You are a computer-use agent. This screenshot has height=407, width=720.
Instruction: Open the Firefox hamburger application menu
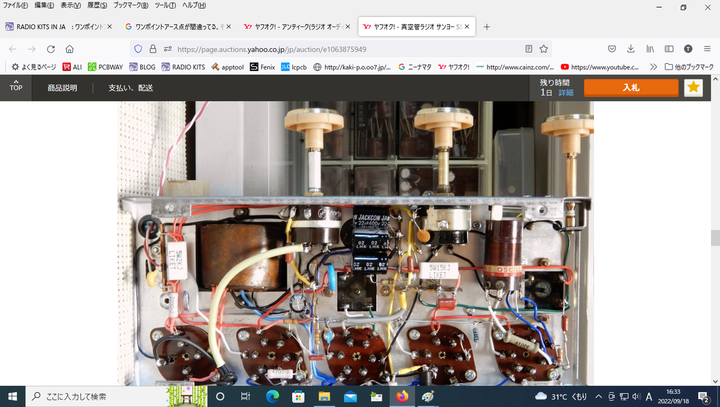(709, 48)
